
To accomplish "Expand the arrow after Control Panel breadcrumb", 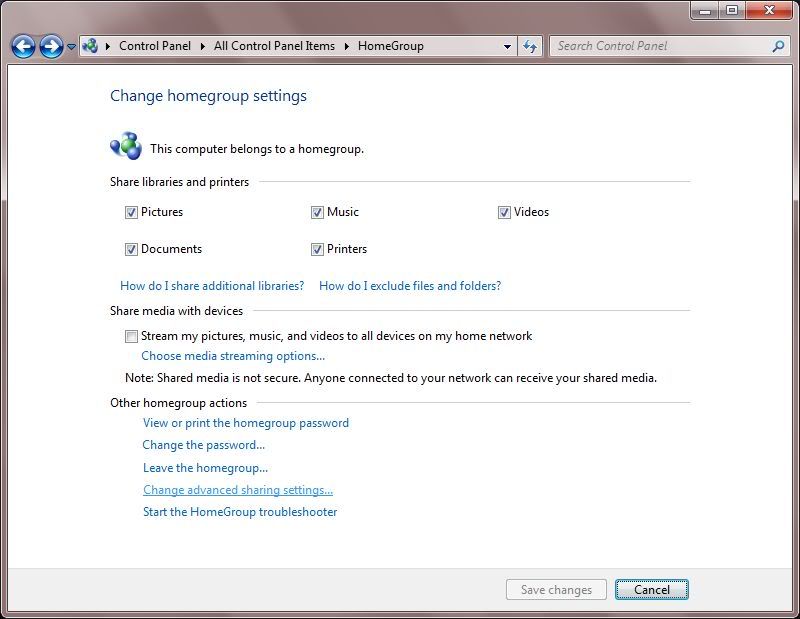I will (203, 46).
